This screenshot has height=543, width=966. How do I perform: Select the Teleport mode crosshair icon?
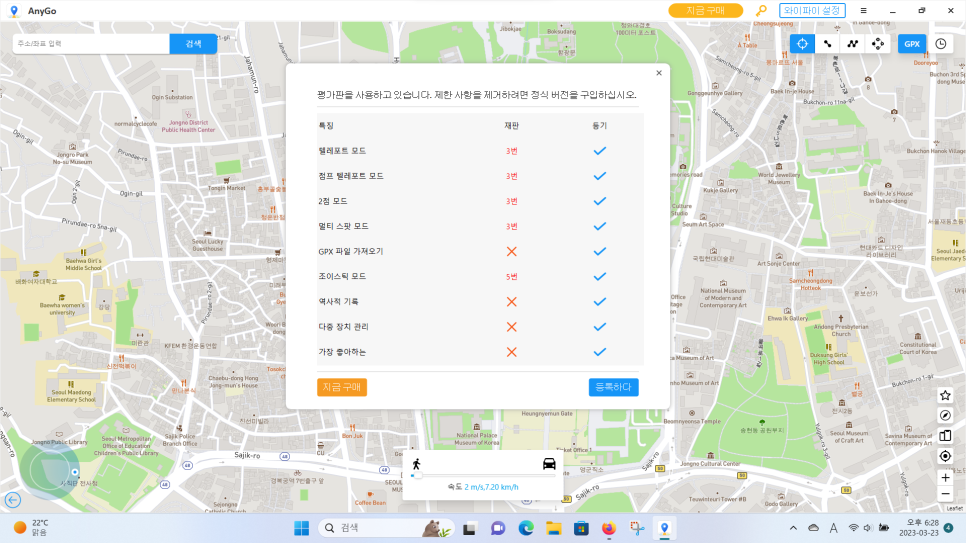coord(802,44)
